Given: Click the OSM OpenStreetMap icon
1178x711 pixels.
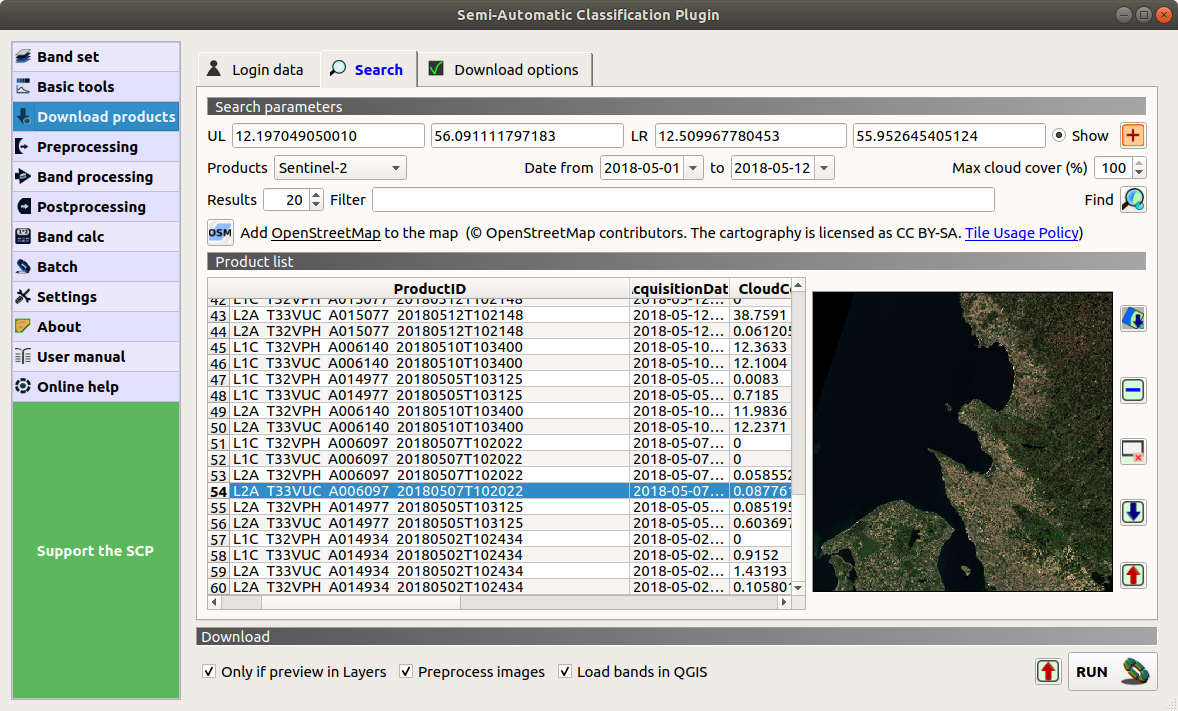Looking at the screenshot, I should (x=220, y=233).
